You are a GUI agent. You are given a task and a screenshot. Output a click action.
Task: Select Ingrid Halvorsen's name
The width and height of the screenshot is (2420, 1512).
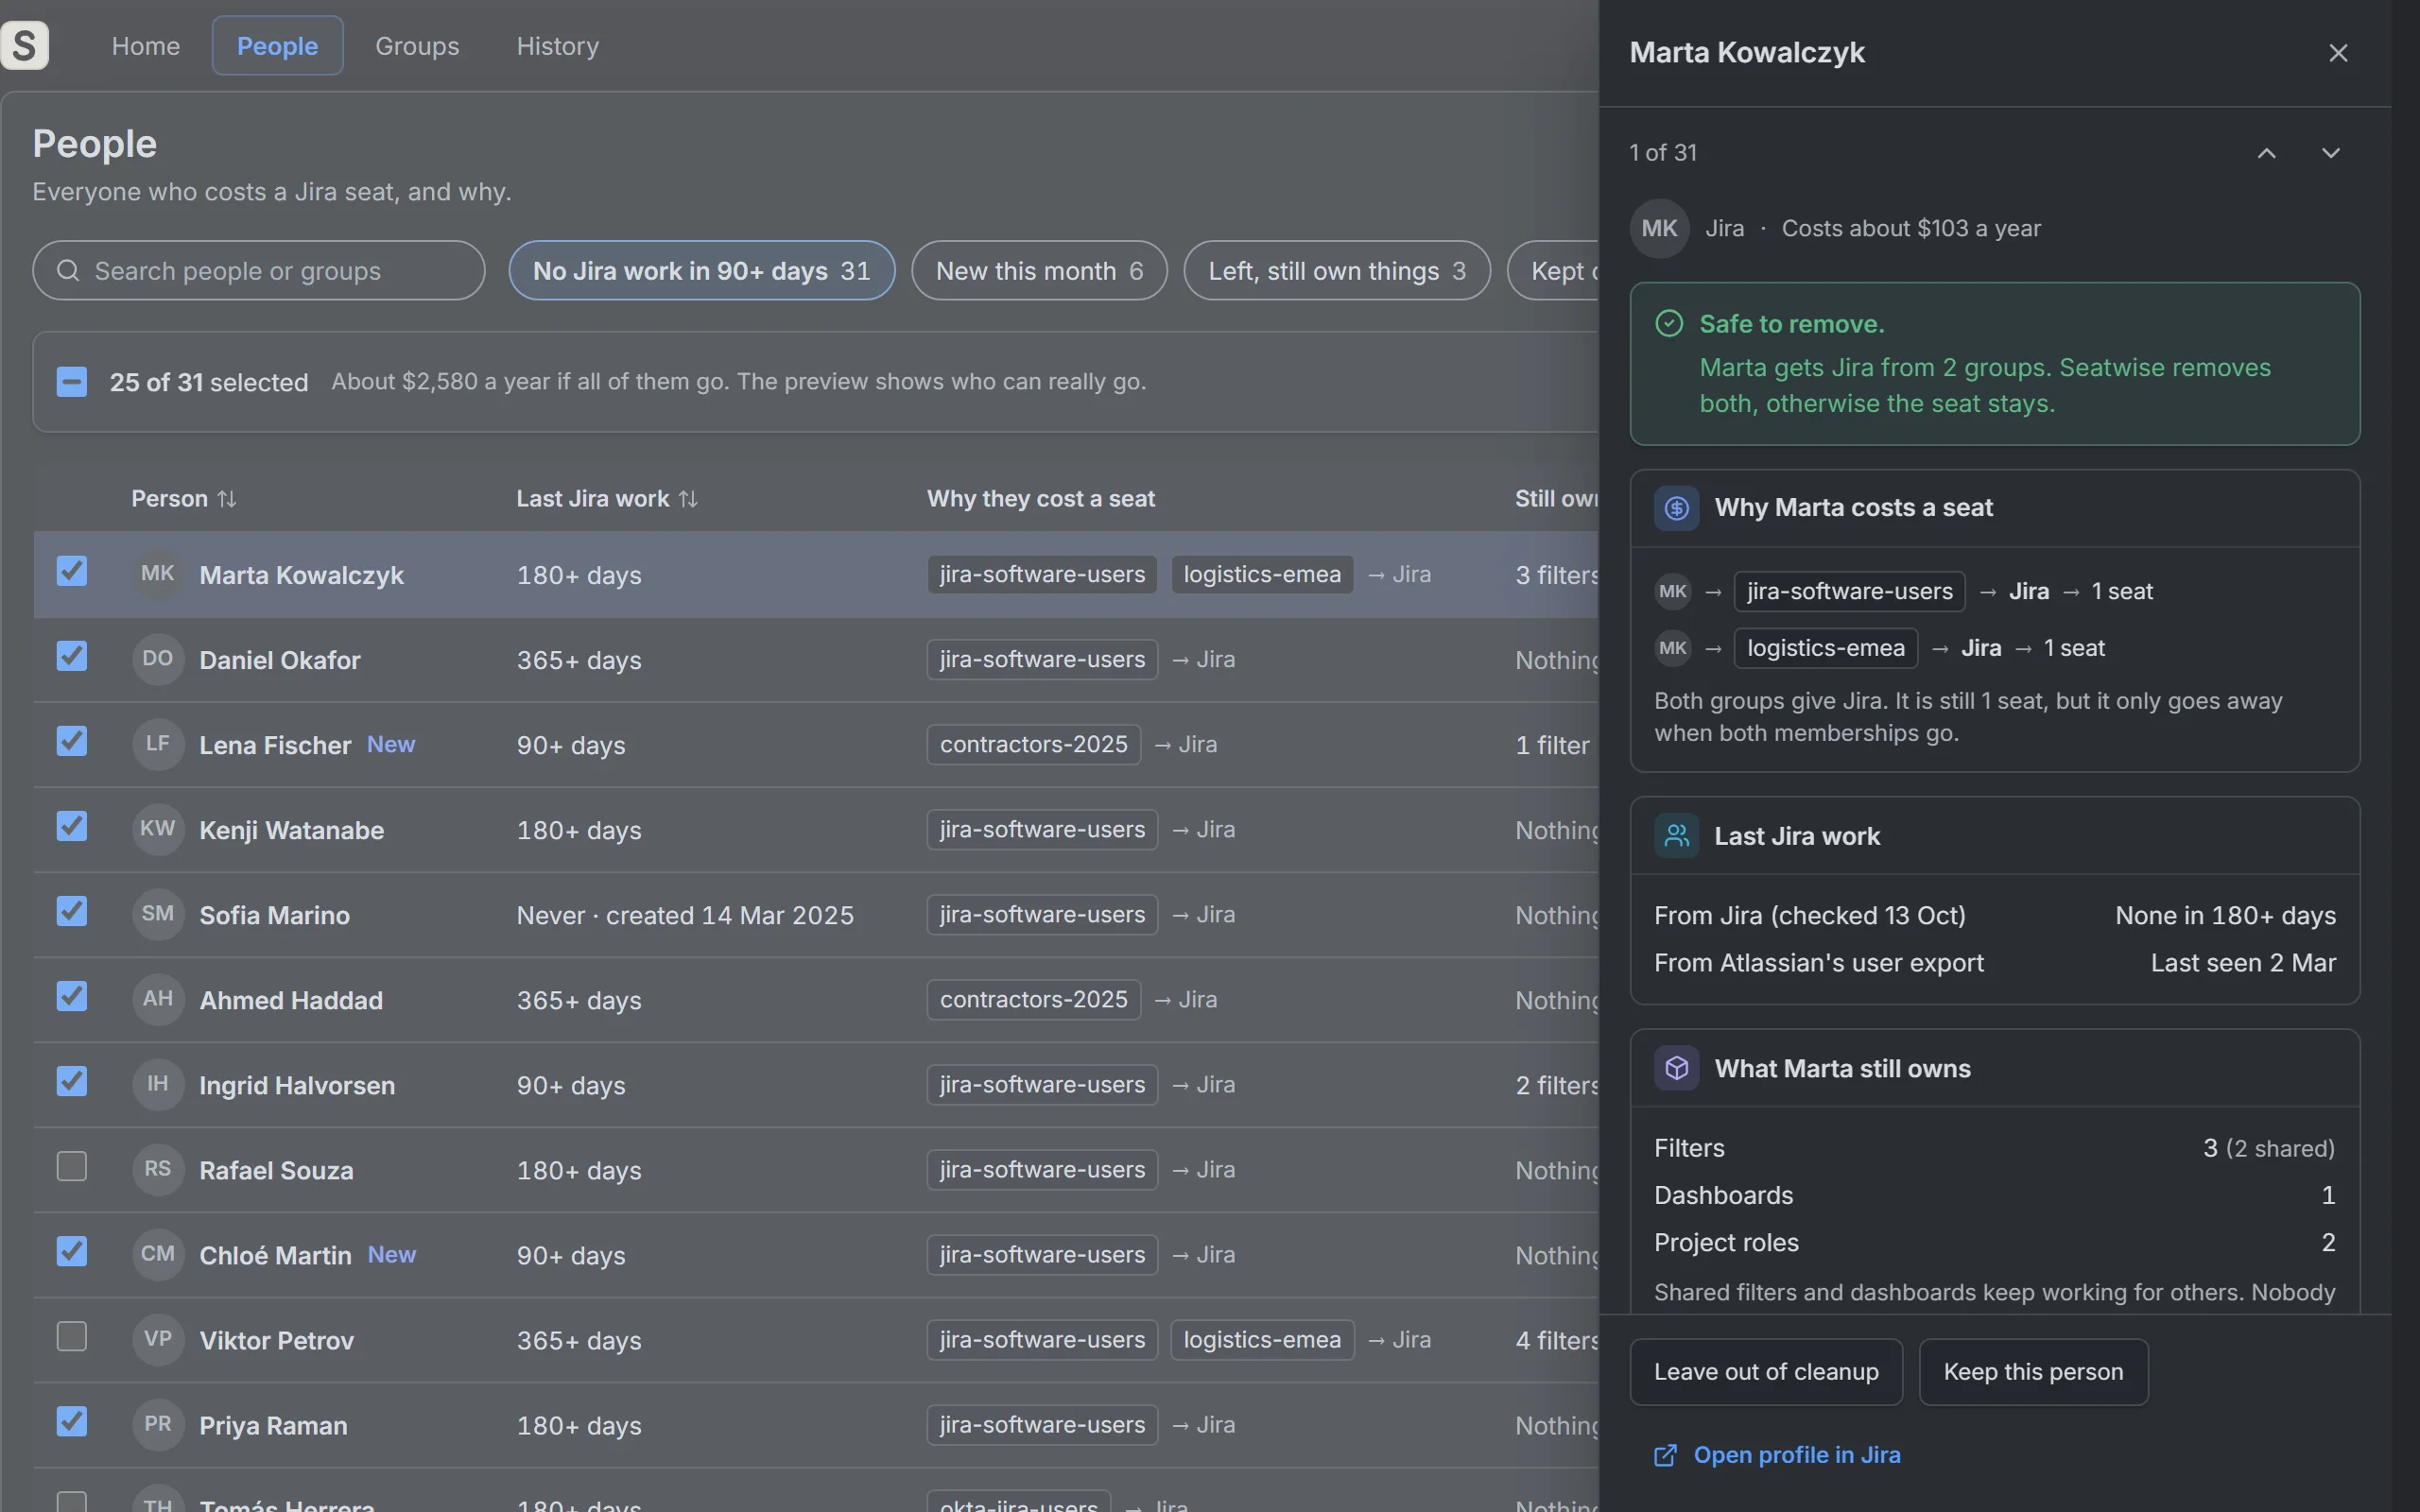(297, 1085)
